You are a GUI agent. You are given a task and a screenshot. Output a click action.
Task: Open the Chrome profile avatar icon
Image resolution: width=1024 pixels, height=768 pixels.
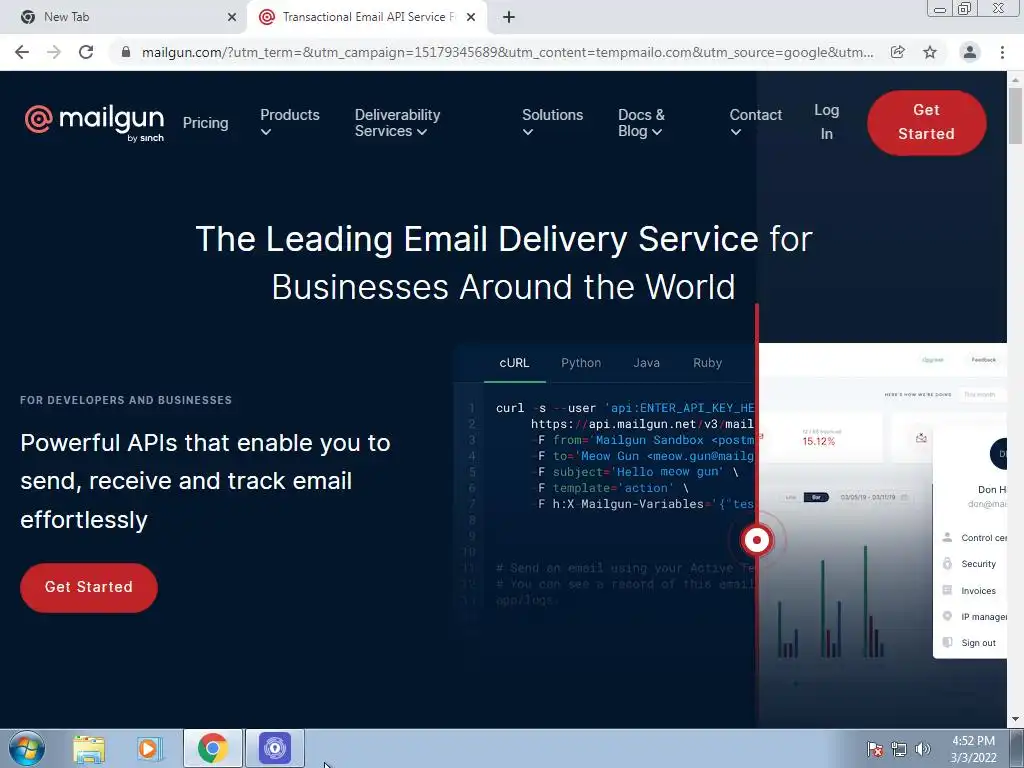970,52
